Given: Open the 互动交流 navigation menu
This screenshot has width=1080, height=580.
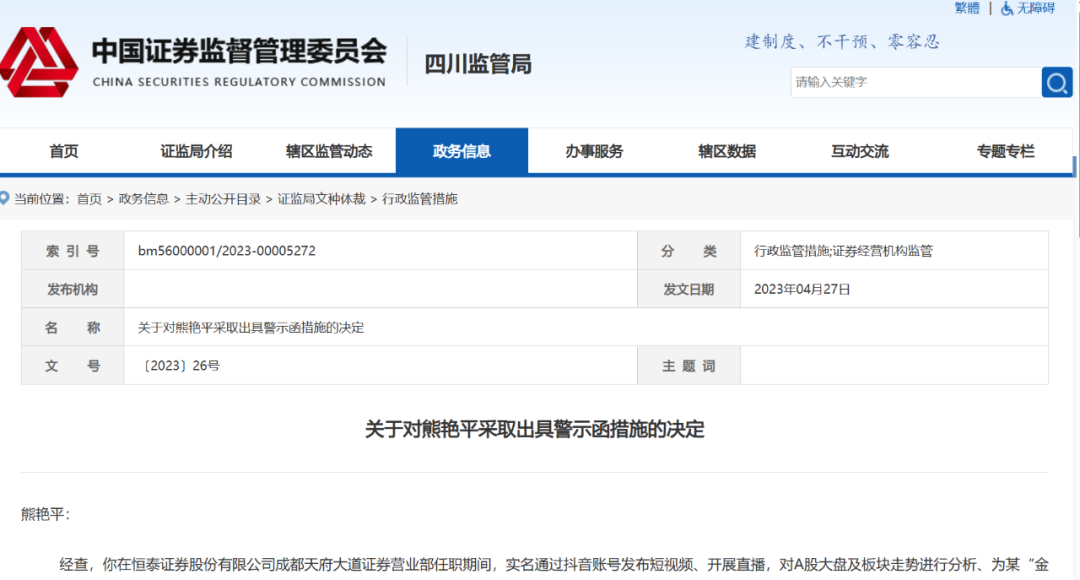Looking at the screenshot, I should (x=860, y=150).
